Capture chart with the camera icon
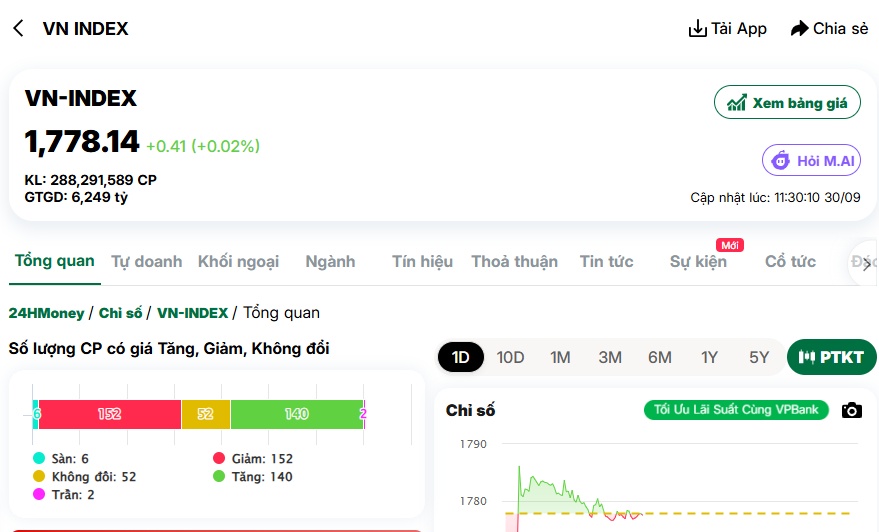 852,410
